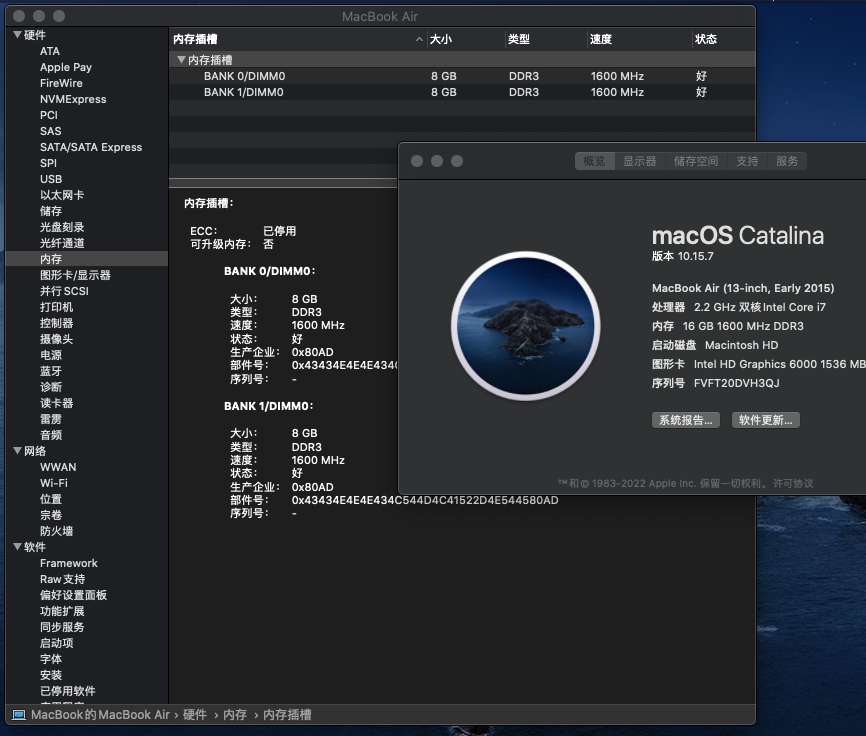Select ATA in hardware sidebar
866x736 pixels.
click(x=50, y=51)
